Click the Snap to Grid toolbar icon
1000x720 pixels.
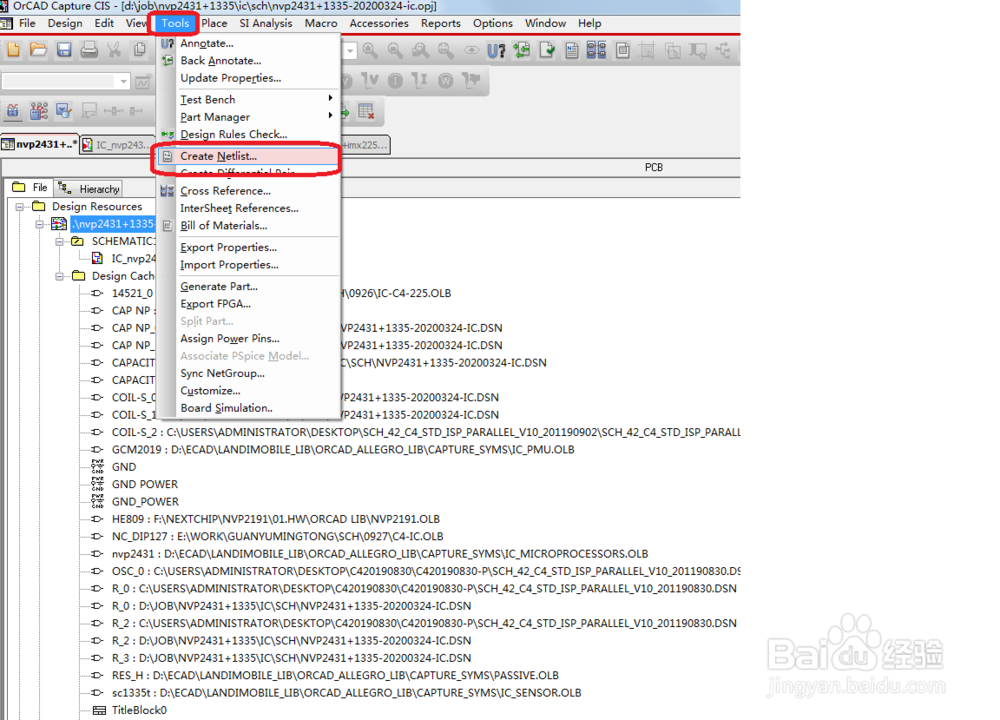click(x=647, y=50)
